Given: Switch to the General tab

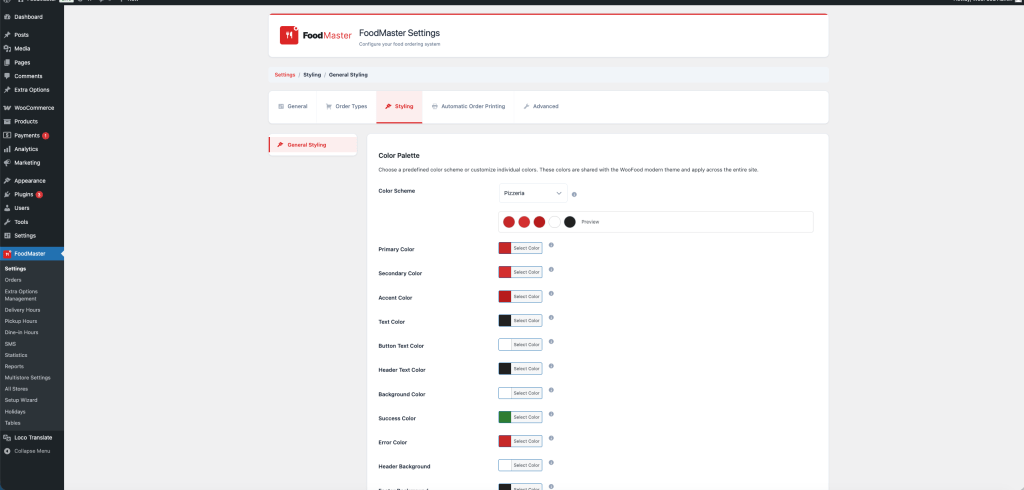Looking at the screenshot, I should [x=293, y=106].
